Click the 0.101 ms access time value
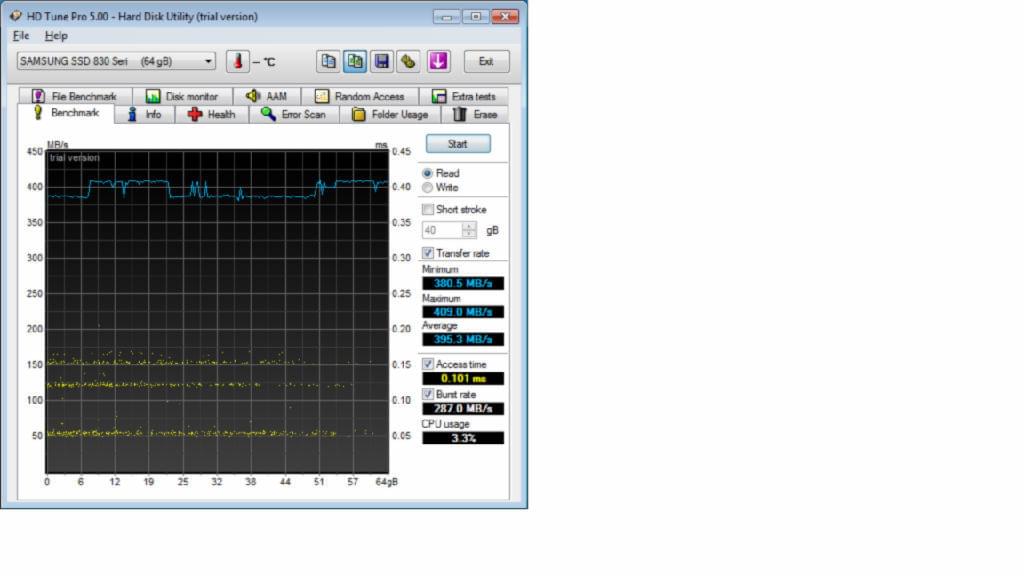Screen dimensions: 1024x576 point(463,378)
